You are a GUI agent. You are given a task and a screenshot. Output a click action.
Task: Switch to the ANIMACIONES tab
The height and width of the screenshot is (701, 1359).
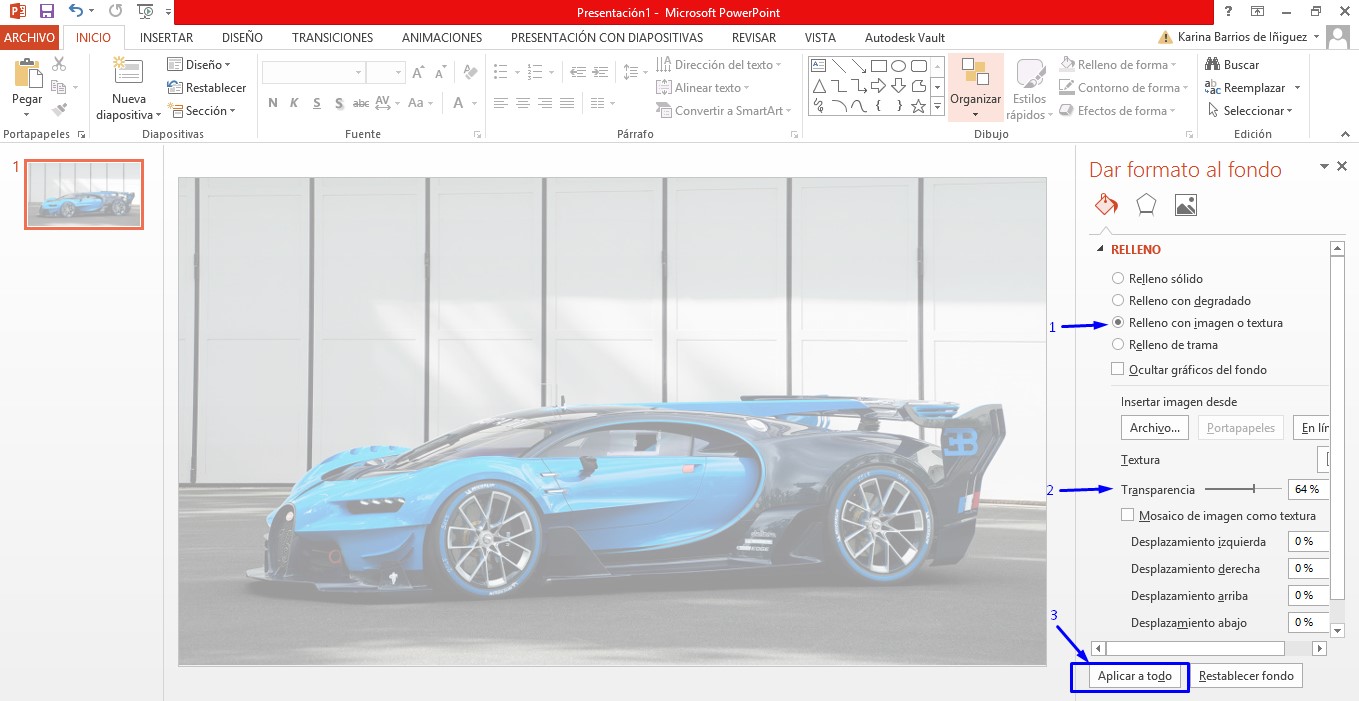(x=442, y=37)
